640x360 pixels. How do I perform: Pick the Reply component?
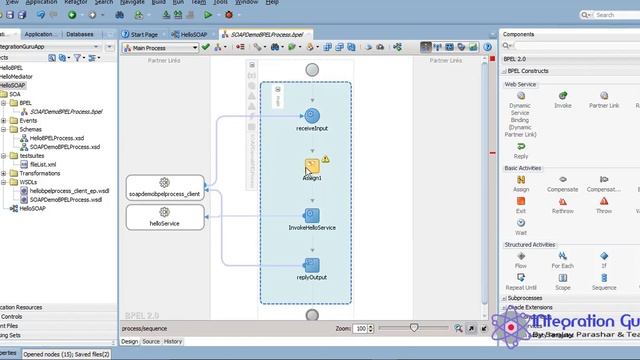(520, 151)
